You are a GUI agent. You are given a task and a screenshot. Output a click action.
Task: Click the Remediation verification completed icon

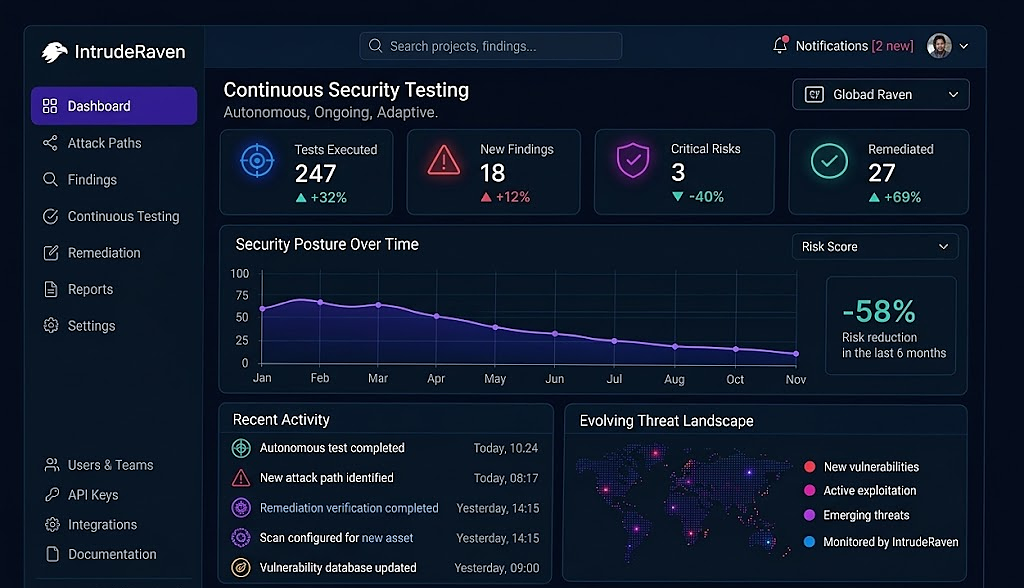click(x=241, y=508)
